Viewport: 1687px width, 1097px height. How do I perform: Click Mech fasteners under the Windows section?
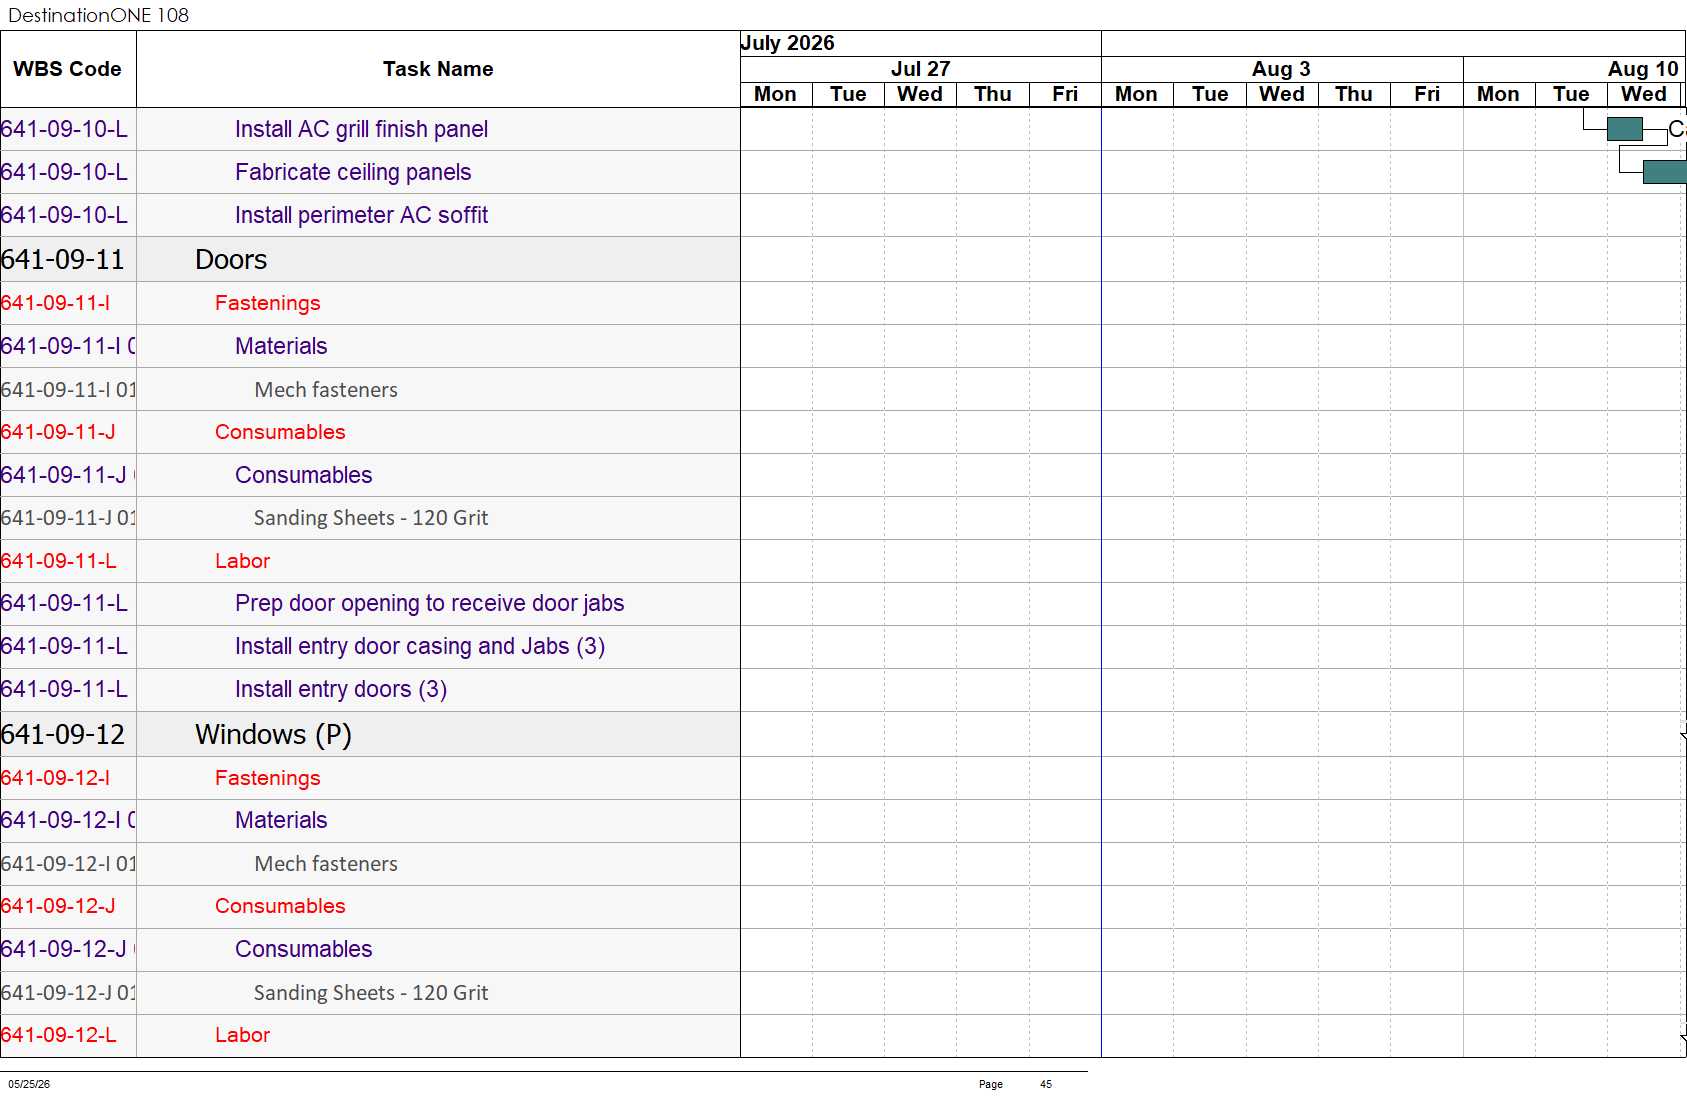326,864
